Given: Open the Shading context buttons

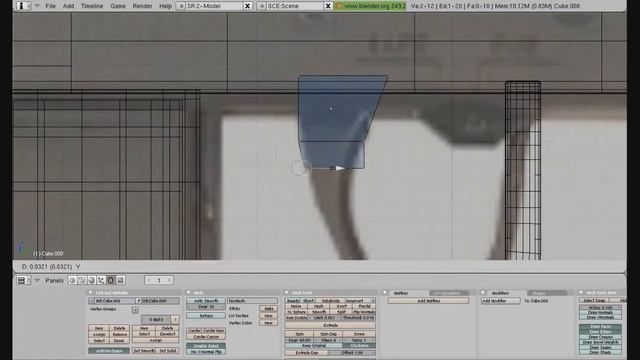Looking at the screenshot, I should (91, 280).
